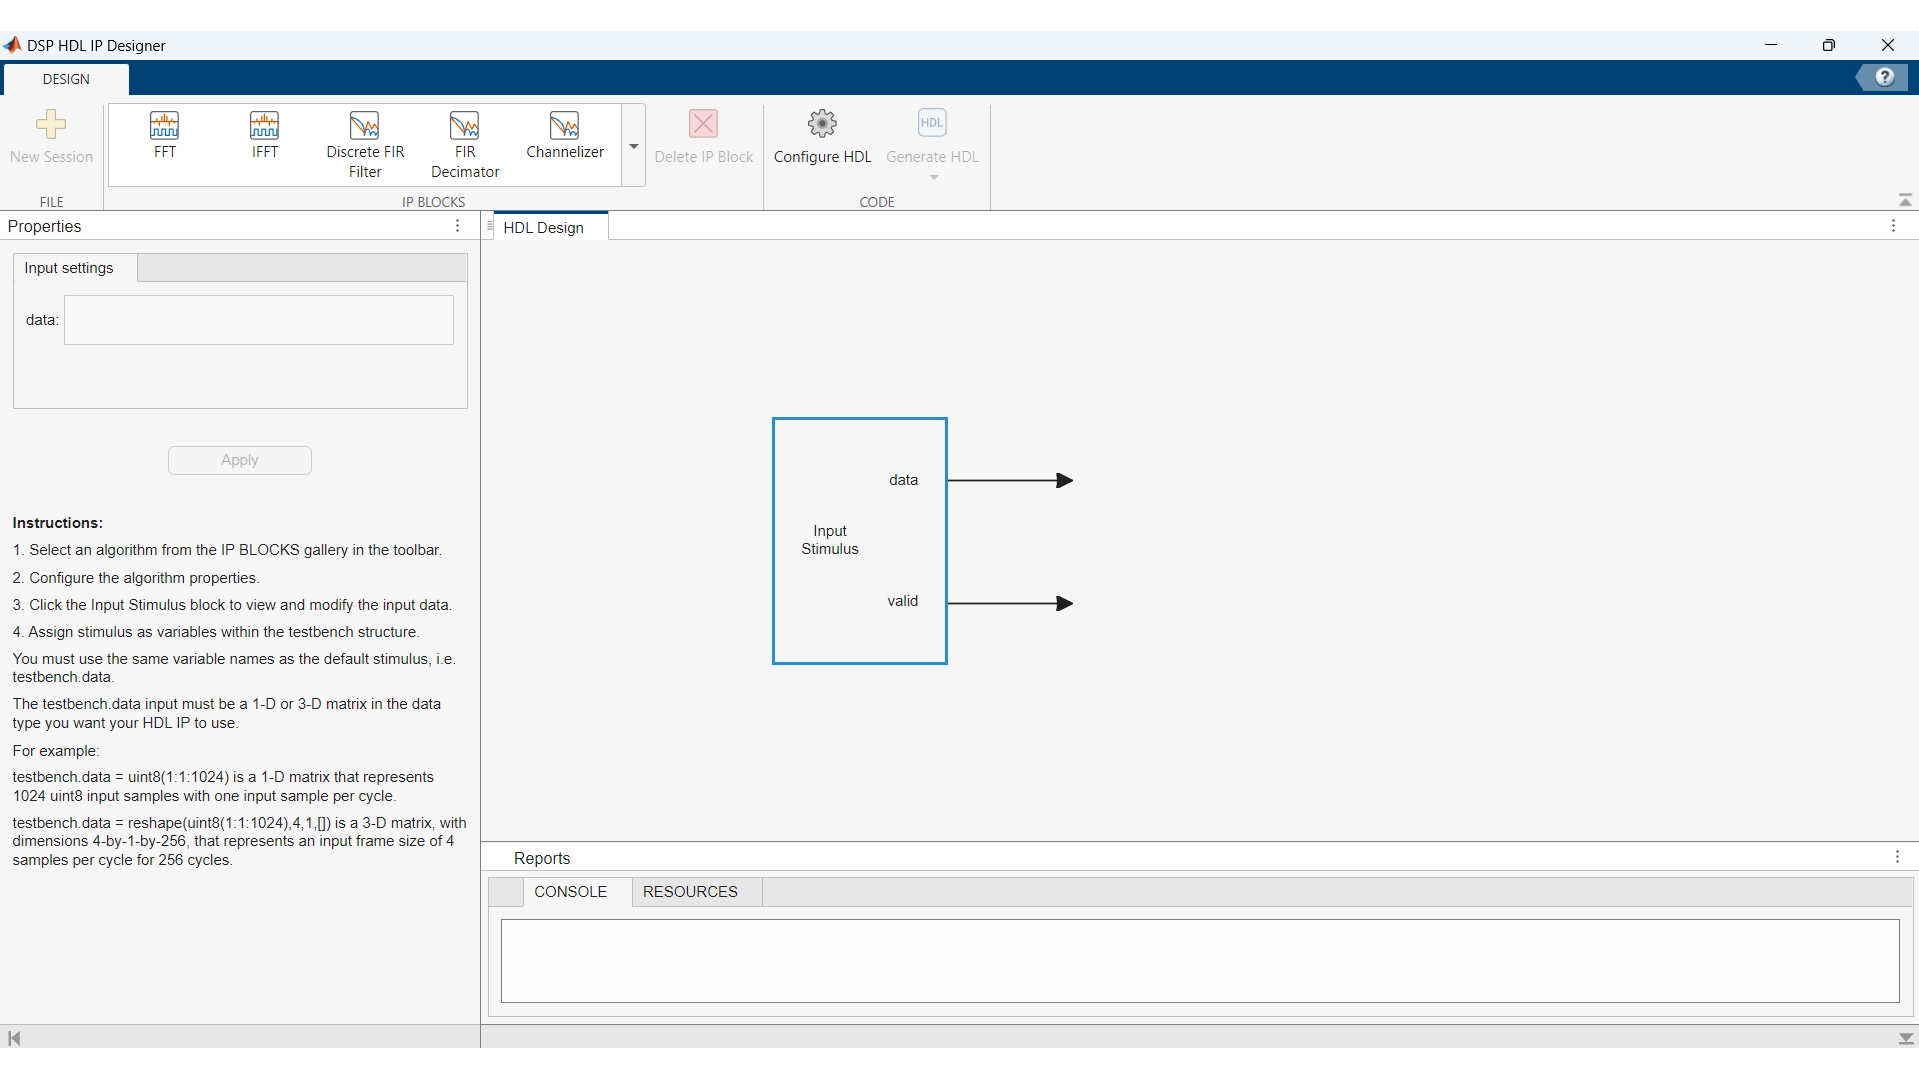Expand the IP Blocks gallery dropdown
This screenshot has height=1079, width=1919.
pyautogui.click(x=633, y=146)
